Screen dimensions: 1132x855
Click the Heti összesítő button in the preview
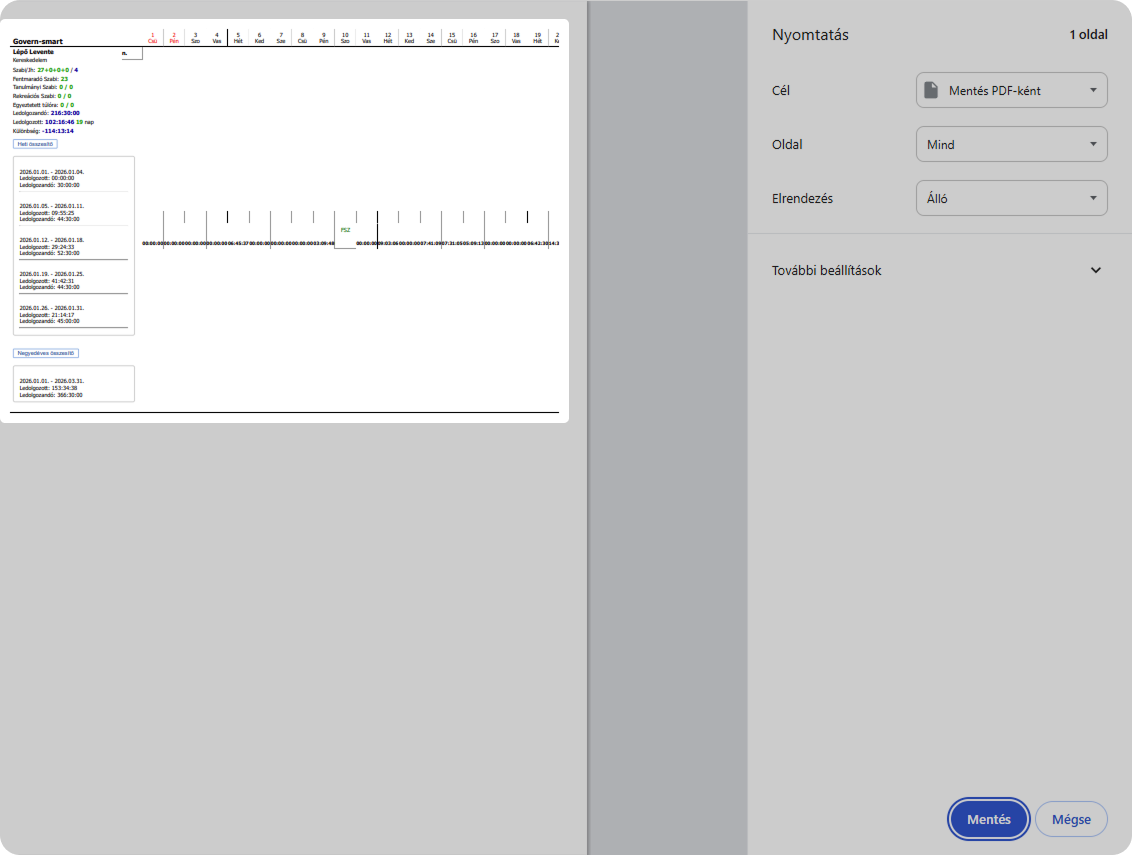point(35,144)
